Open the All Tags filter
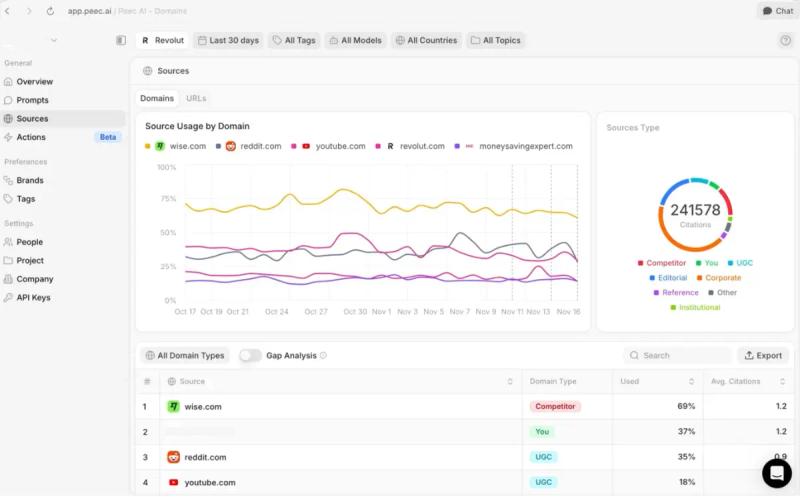Viewport: 800px width, 497px height. tap(294, 40)
